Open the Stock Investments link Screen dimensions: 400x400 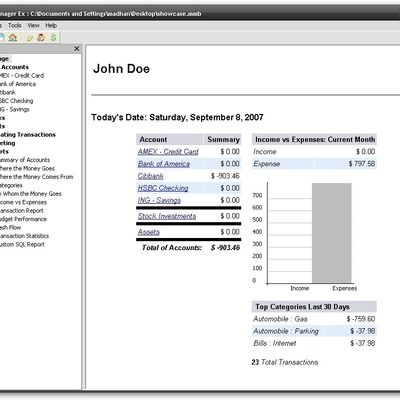[167, 216]
